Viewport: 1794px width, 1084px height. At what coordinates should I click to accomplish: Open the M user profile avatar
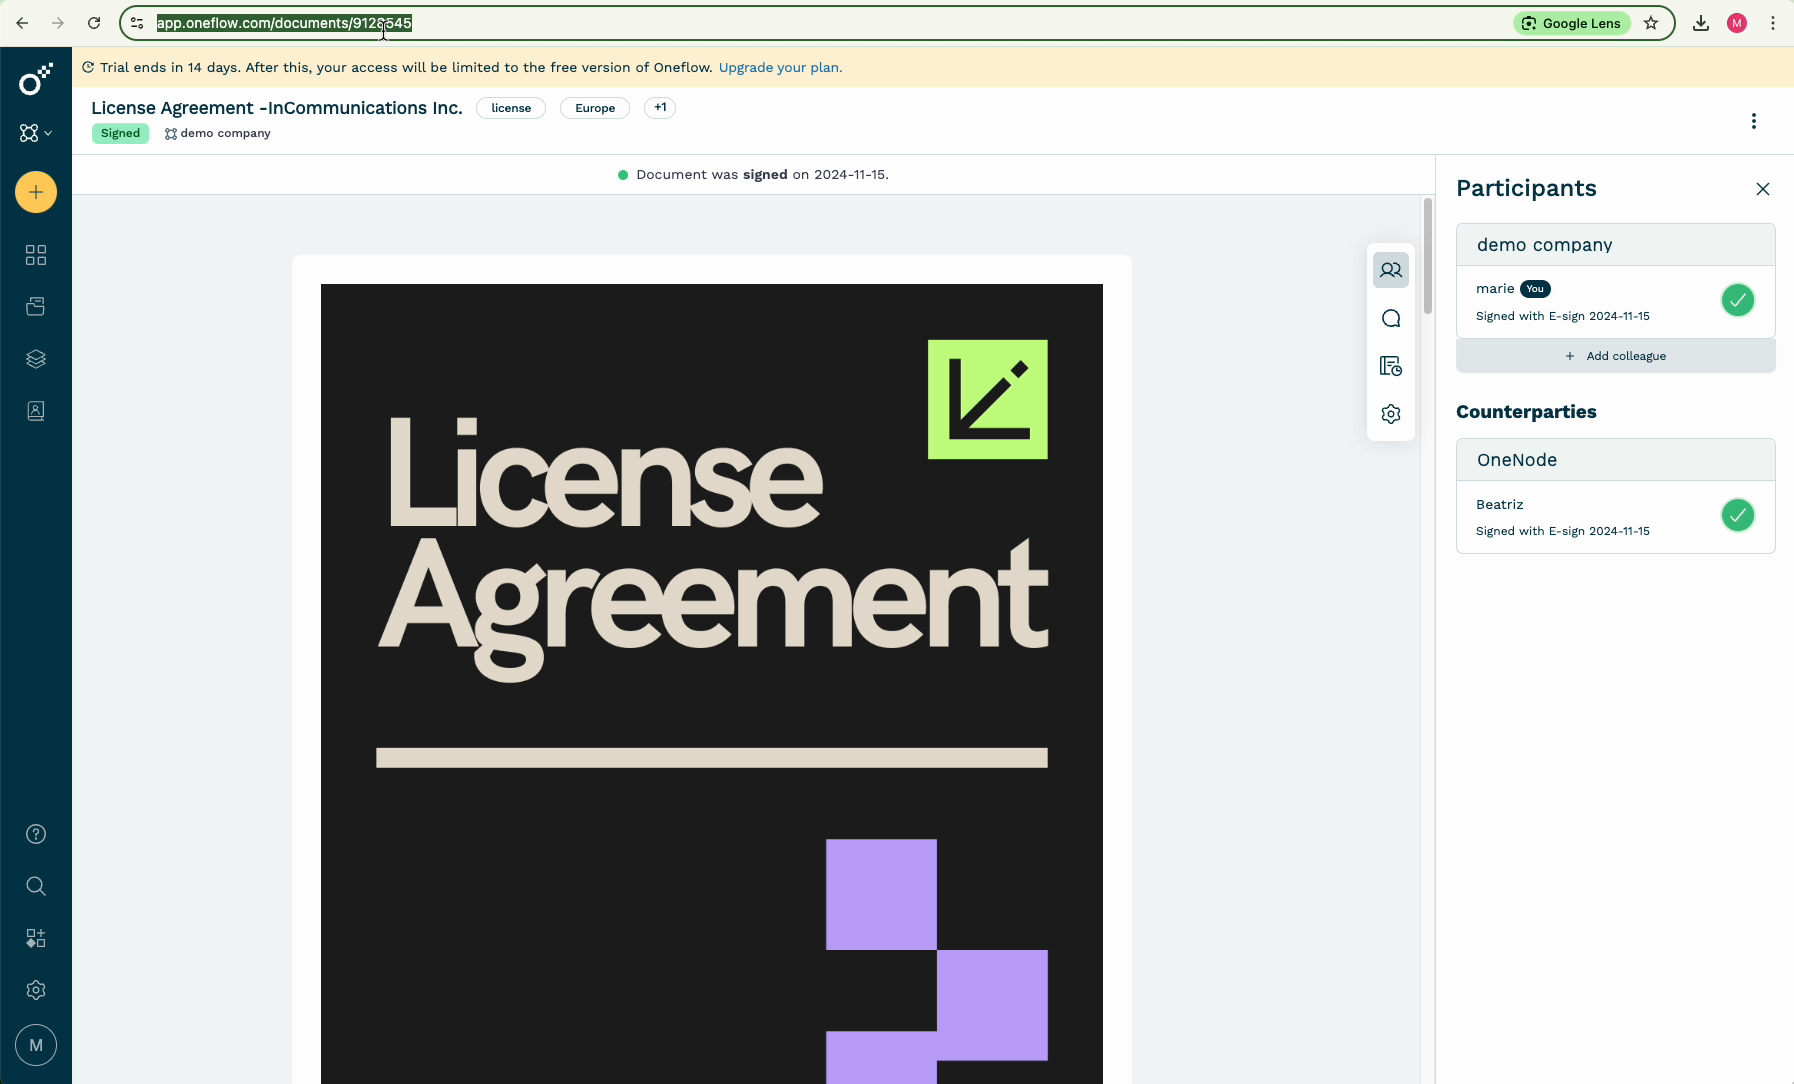[x=36, y=1045]
